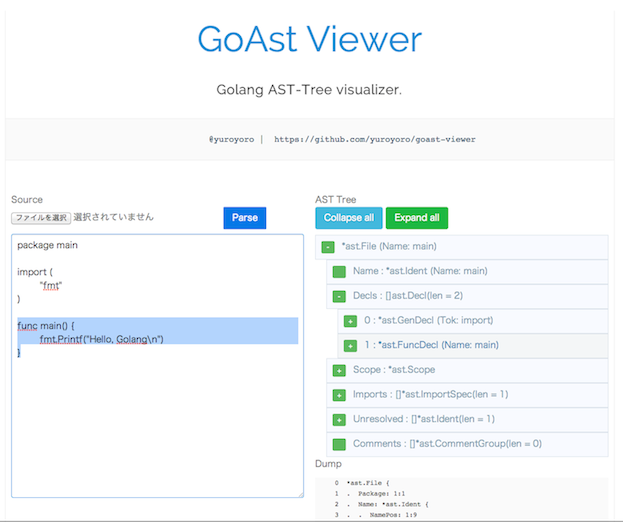Select the Decls : []ast.Decl tree row
Image resolution: width=623 pixels, height=522 pixels.
tap(410, 296)
